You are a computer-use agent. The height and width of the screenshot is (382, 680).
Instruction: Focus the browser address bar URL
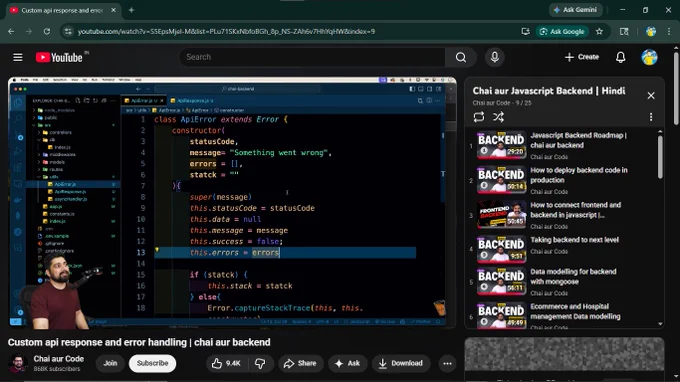226,32
